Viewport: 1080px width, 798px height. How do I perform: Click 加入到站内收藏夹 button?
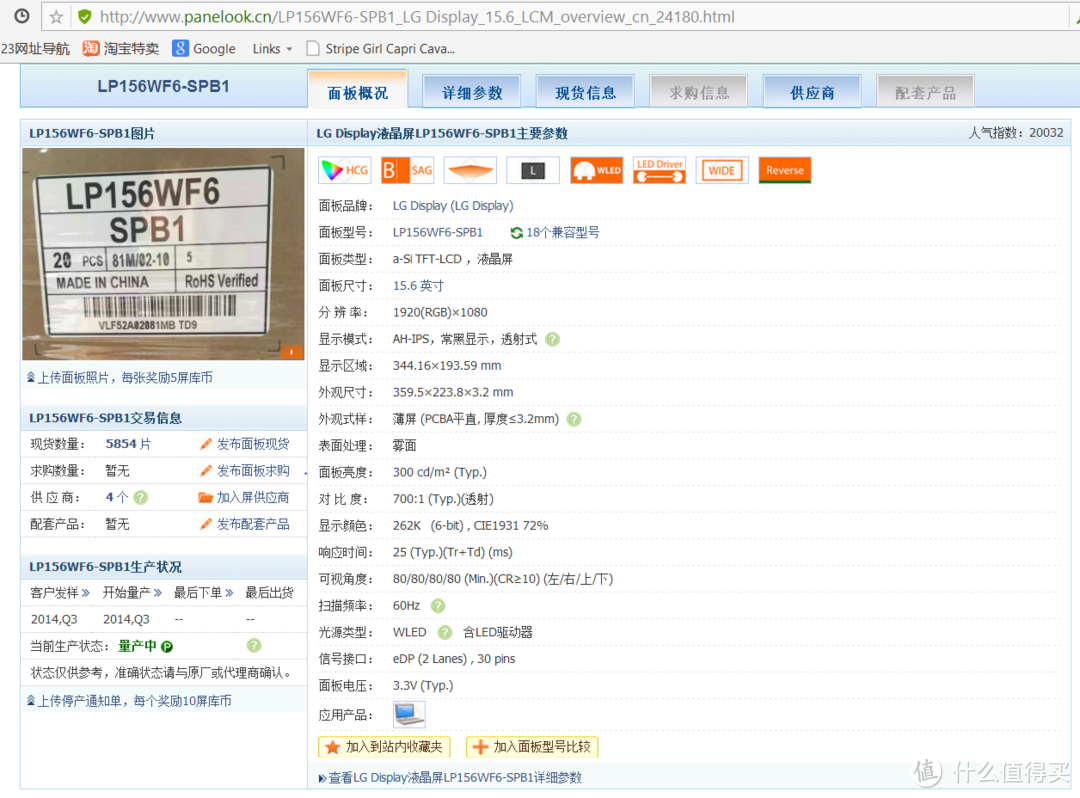(384, 747)
